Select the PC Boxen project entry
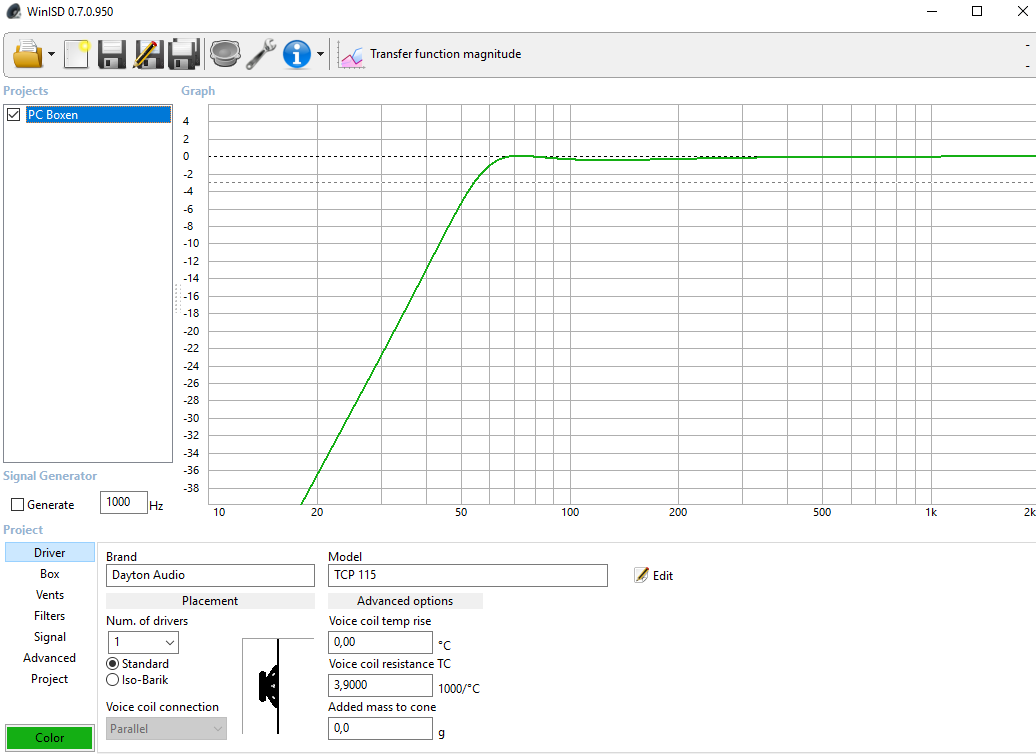 [x=98, y=114]
